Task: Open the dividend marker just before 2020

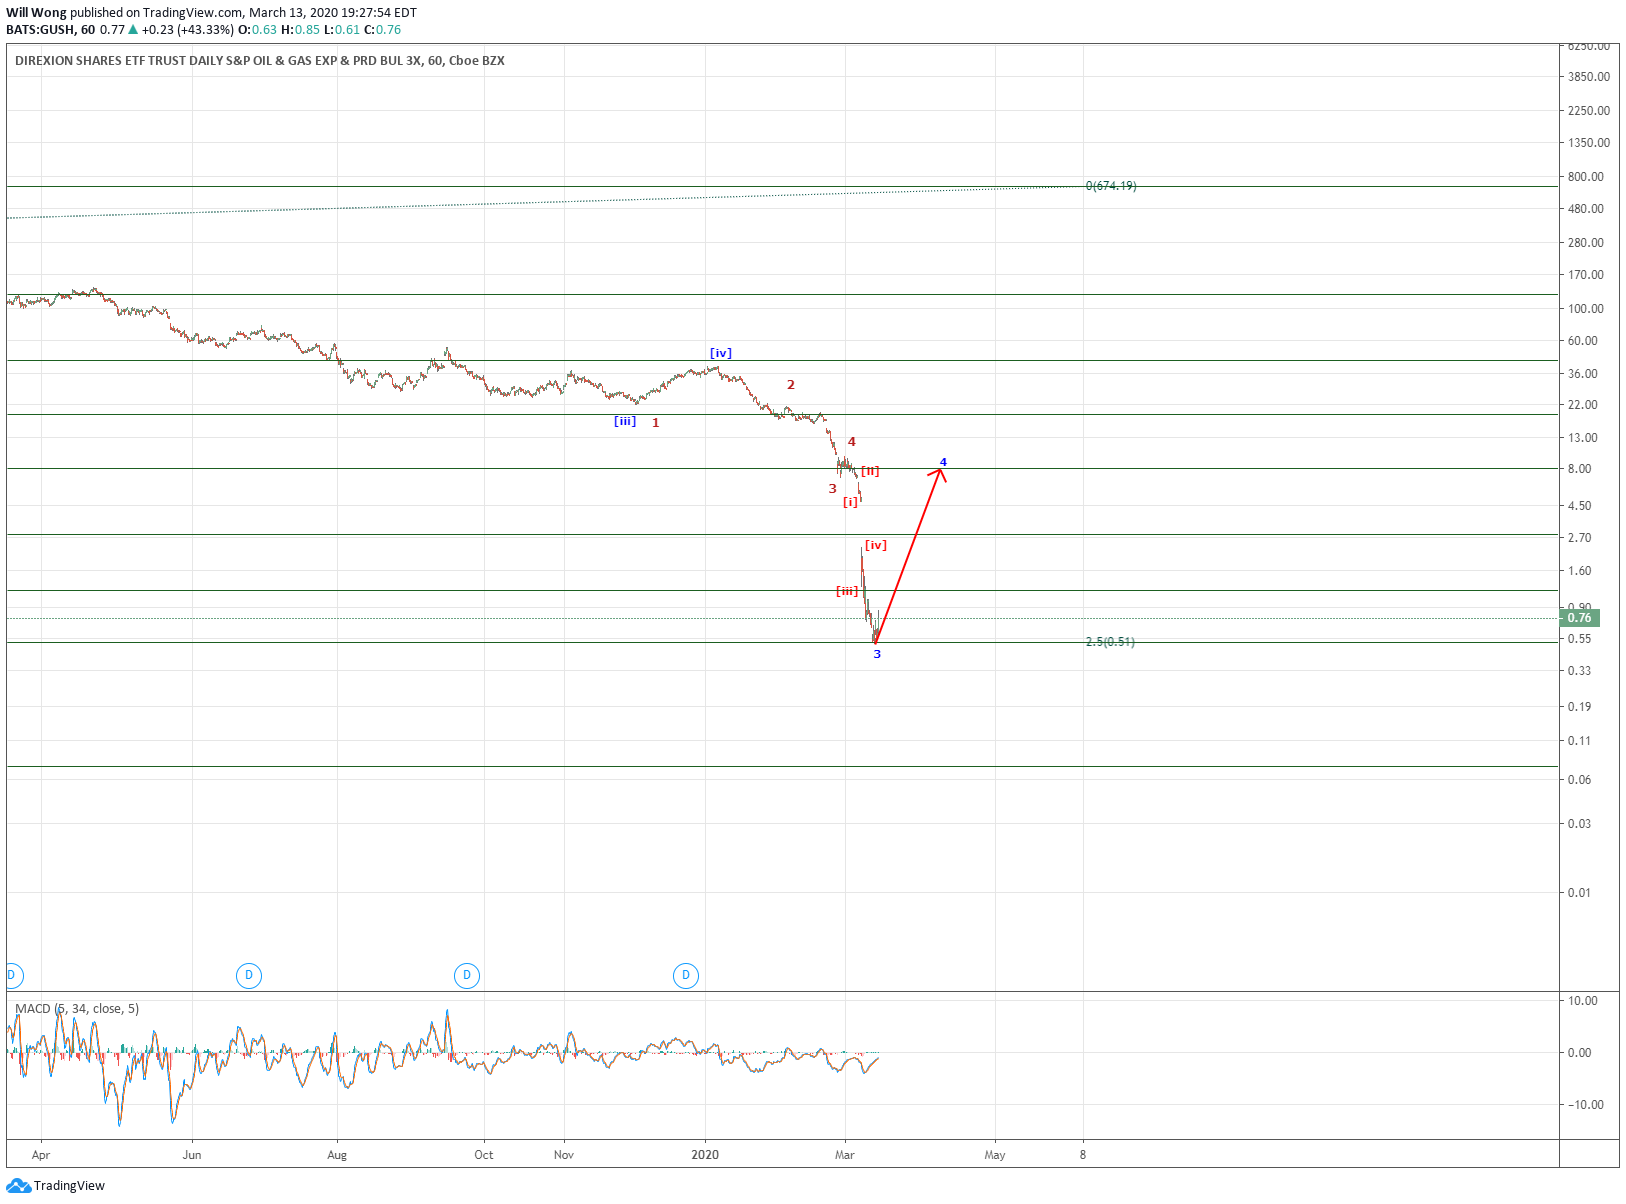Action: click(686, 975)
